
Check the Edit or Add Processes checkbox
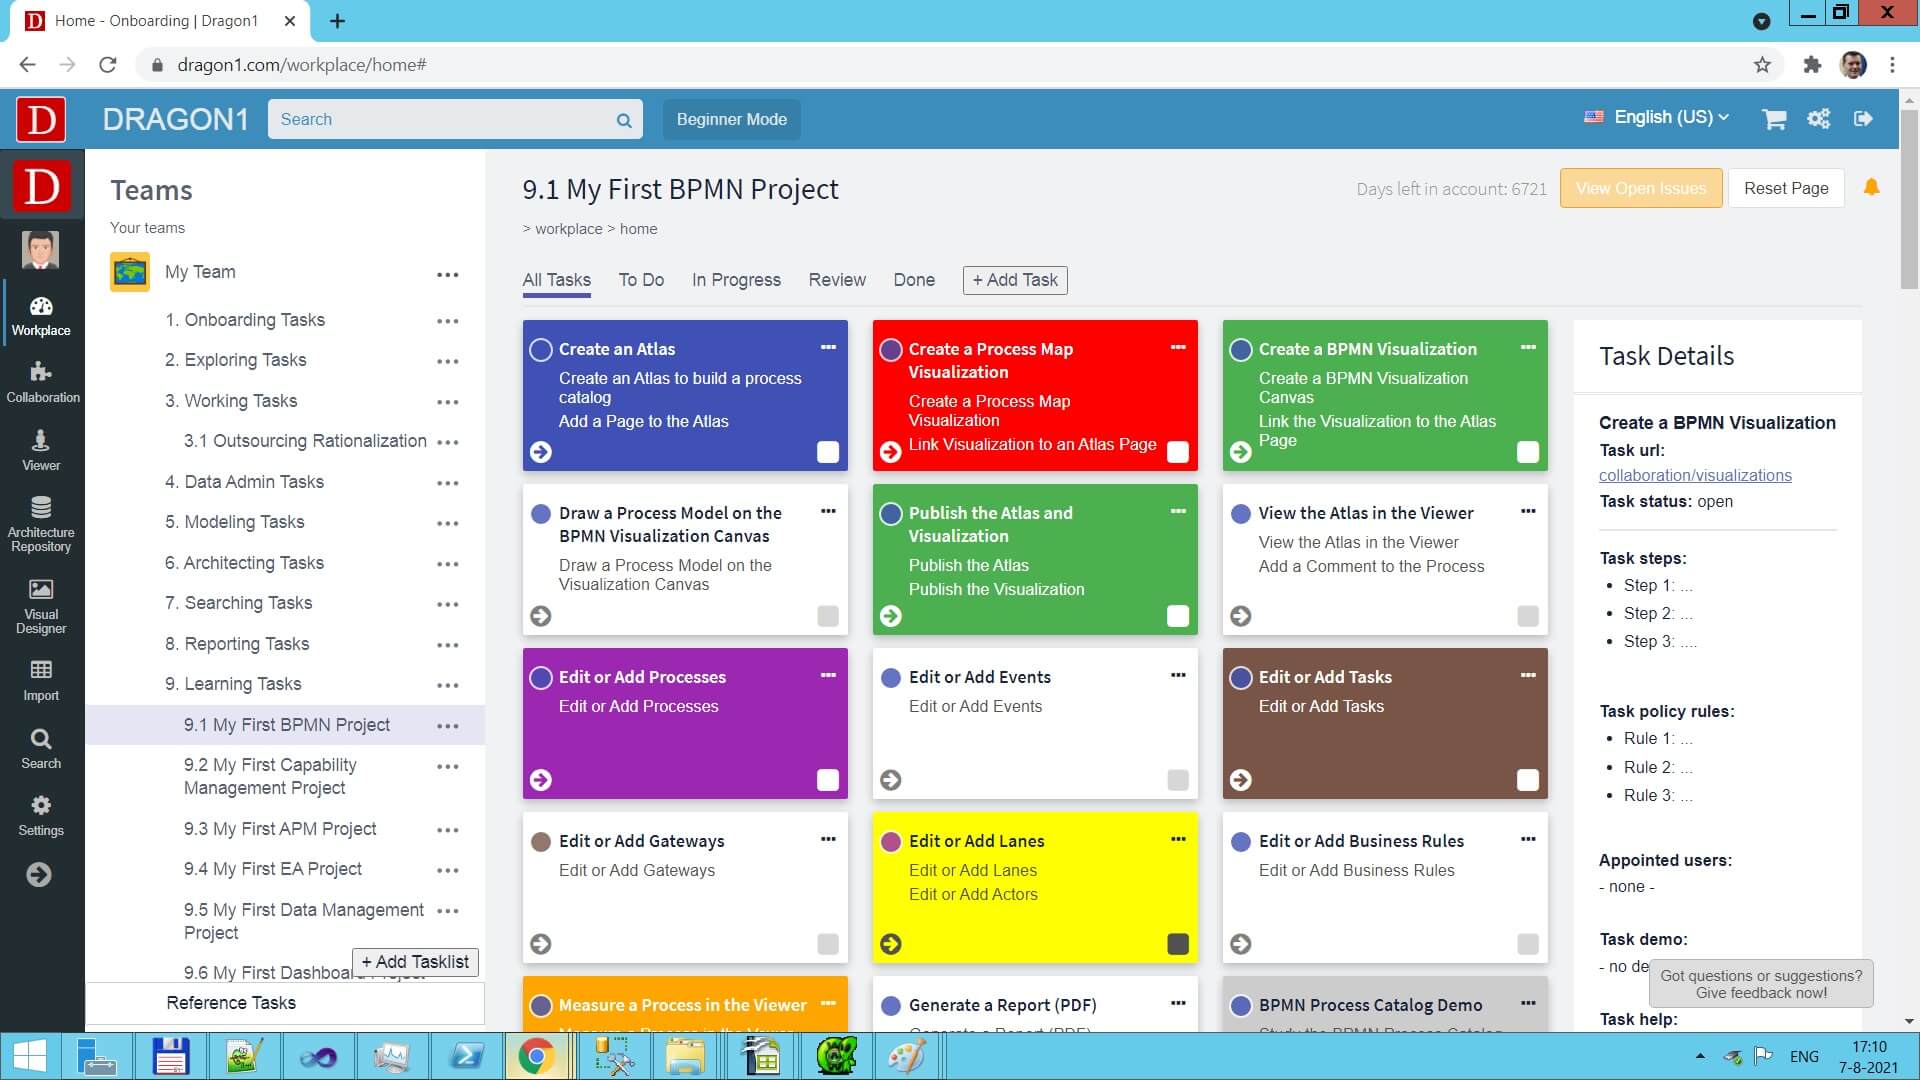point(828,780)
